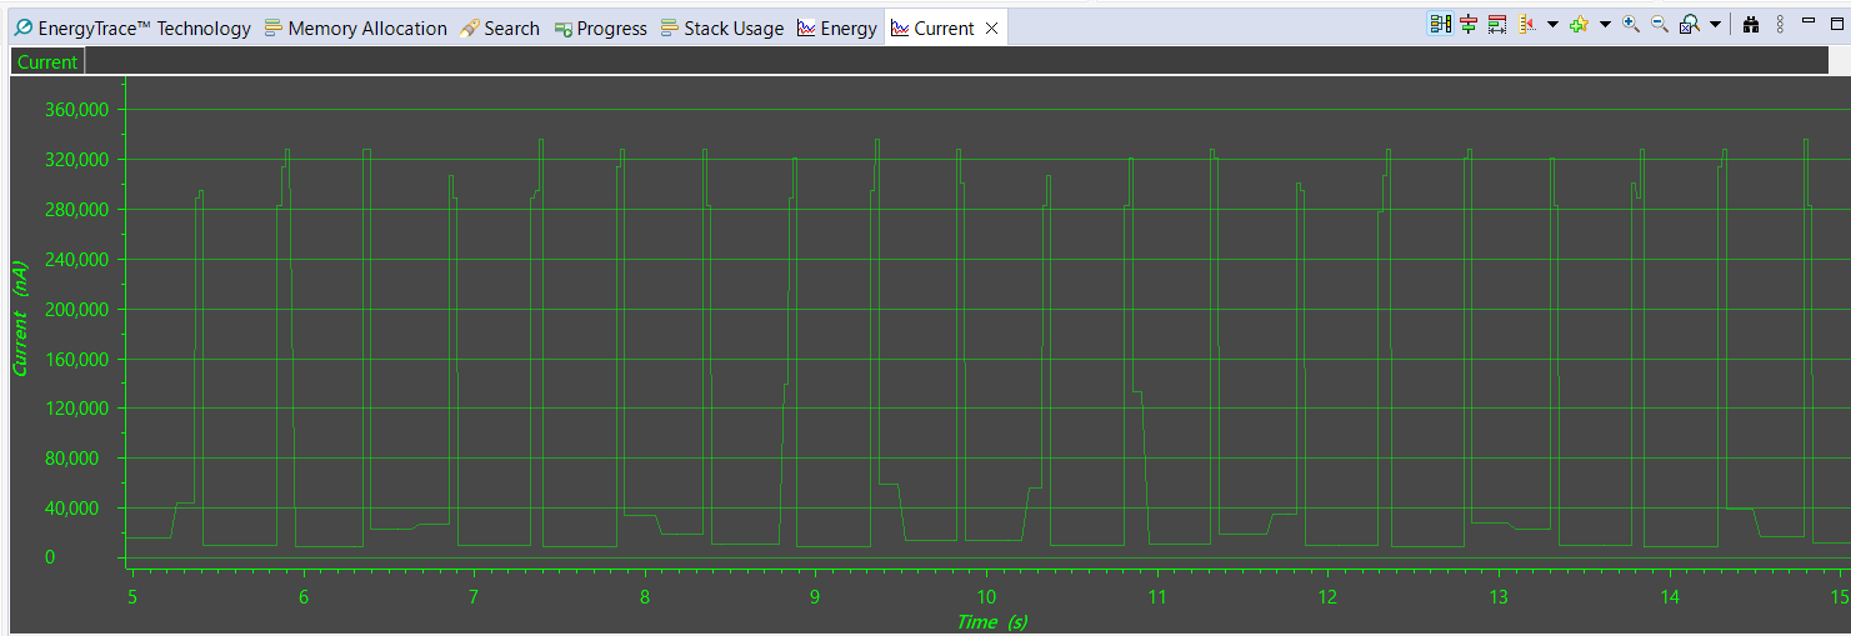Open the Memory Allocation tab
Image resolution: width=1851 pixels, height=636 pixels.
[356, 28]
